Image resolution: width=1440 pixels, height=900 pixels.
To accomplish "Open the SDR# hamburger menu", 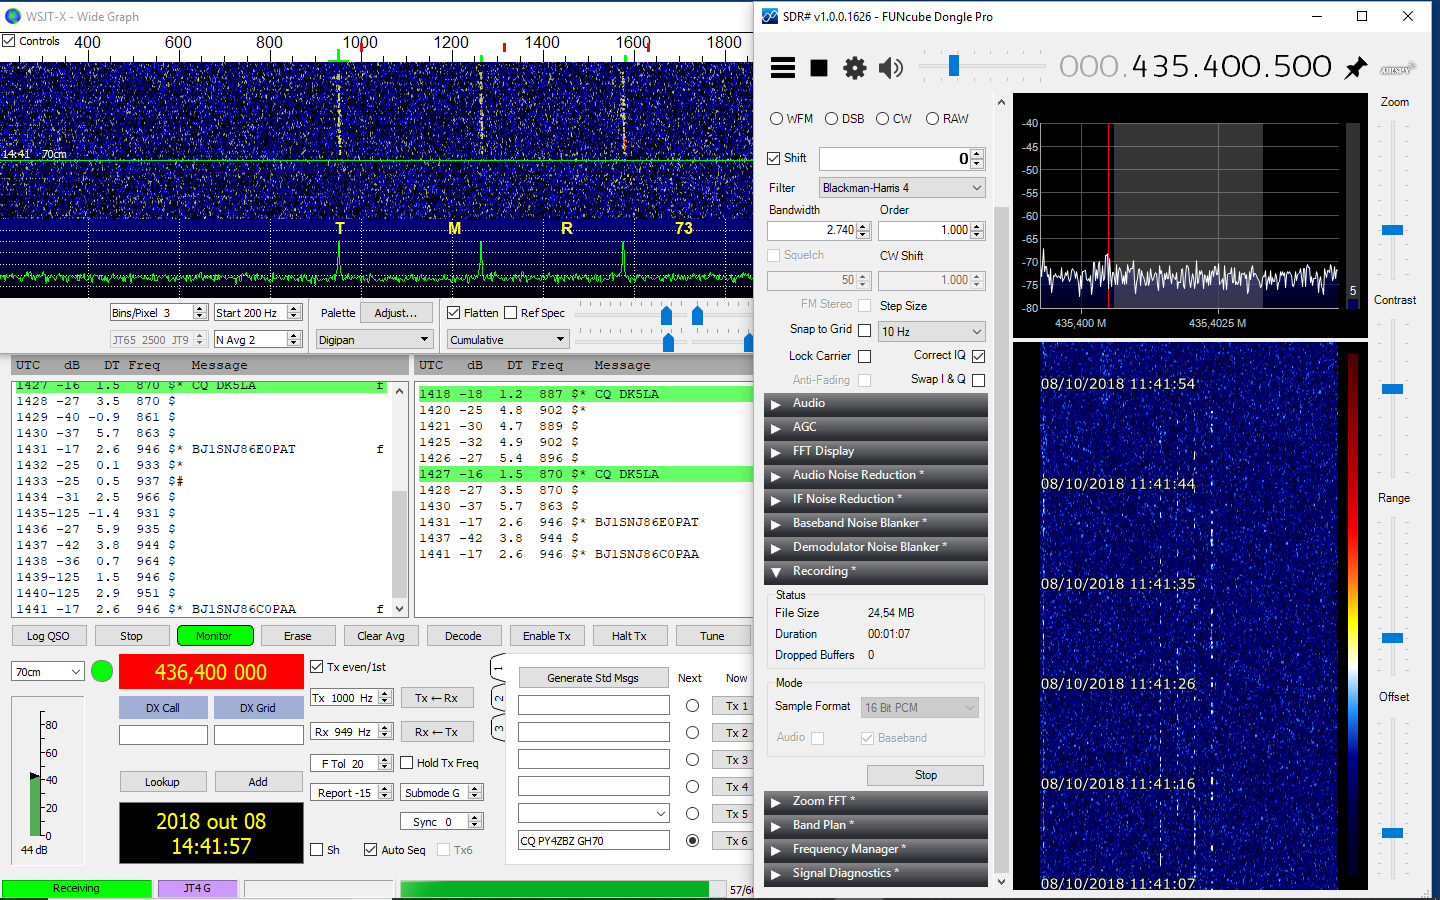I will click(x=783, y=67).
